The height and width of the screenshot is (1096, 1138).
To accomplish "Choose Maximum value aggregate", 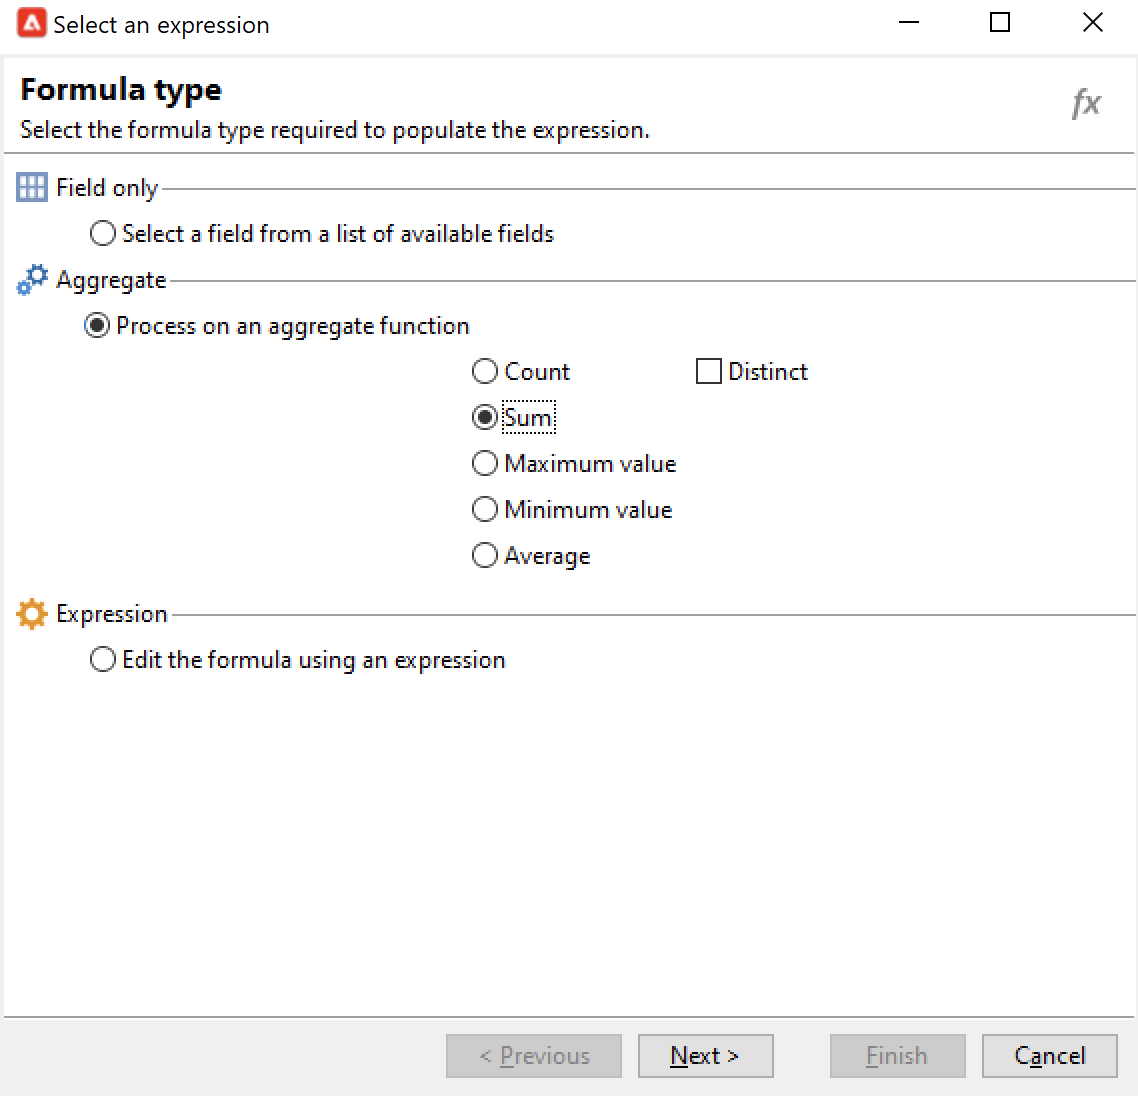I will tap(485, 464).
